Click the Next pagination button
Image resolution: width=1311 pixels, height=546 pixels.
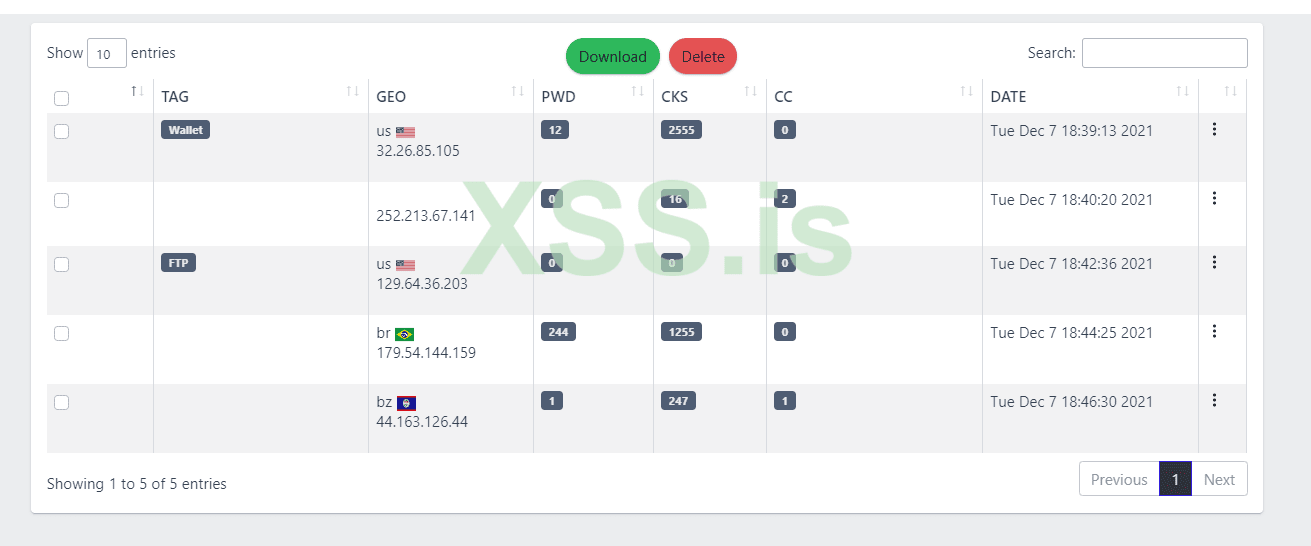[x=1219, y=479]
